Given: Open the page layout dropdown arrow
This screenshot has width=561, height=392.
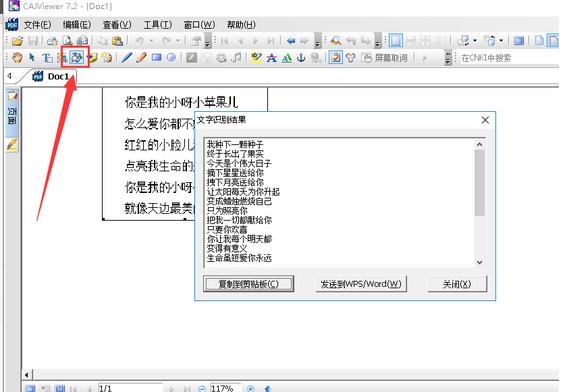Looking at the screenshot, I should (501, 41).
